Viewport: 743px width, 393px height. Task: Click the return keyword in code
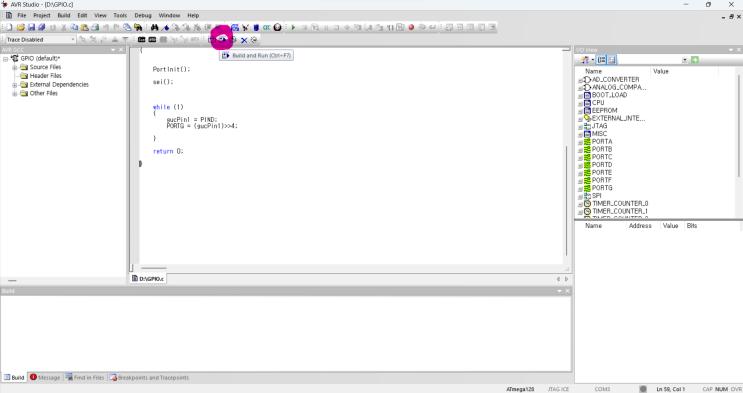pyautogui.click(x=163, y=151)
